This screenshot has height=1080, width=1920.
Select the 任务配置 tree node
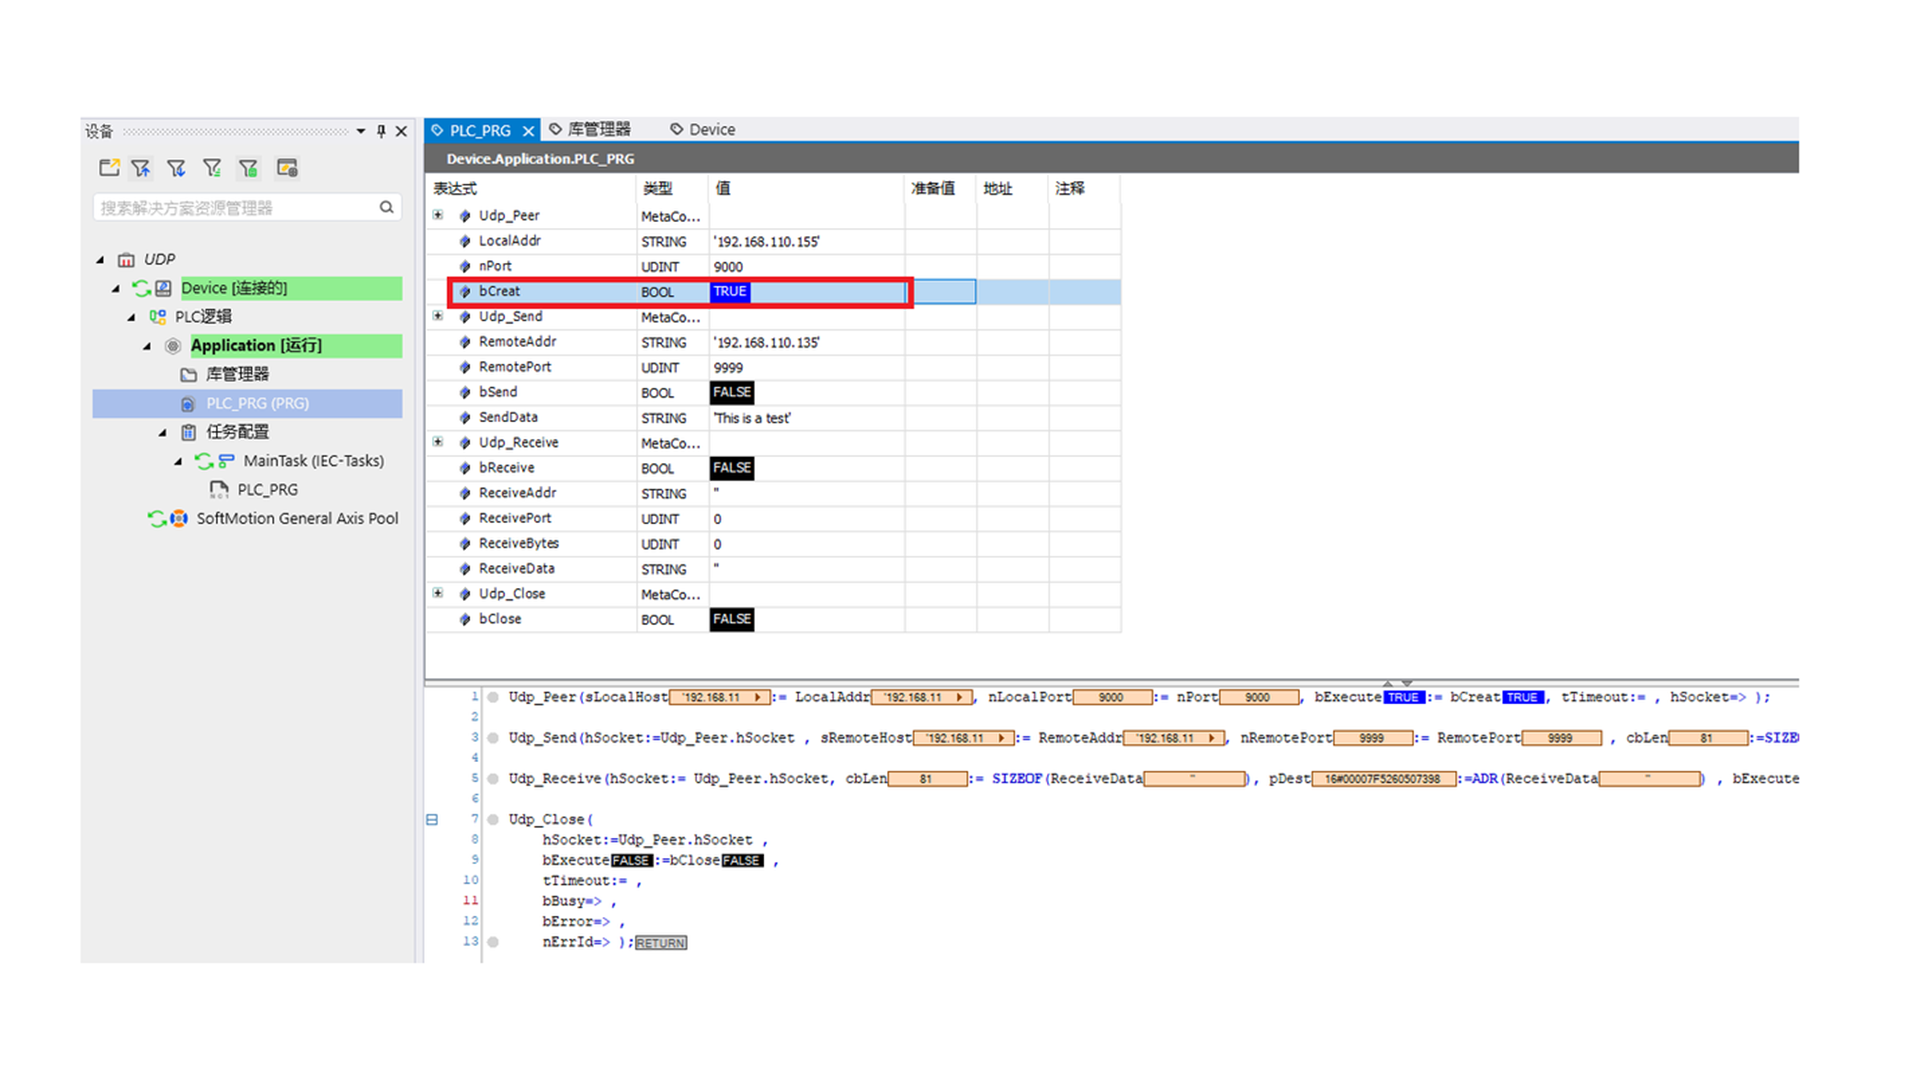click(237, 432)
